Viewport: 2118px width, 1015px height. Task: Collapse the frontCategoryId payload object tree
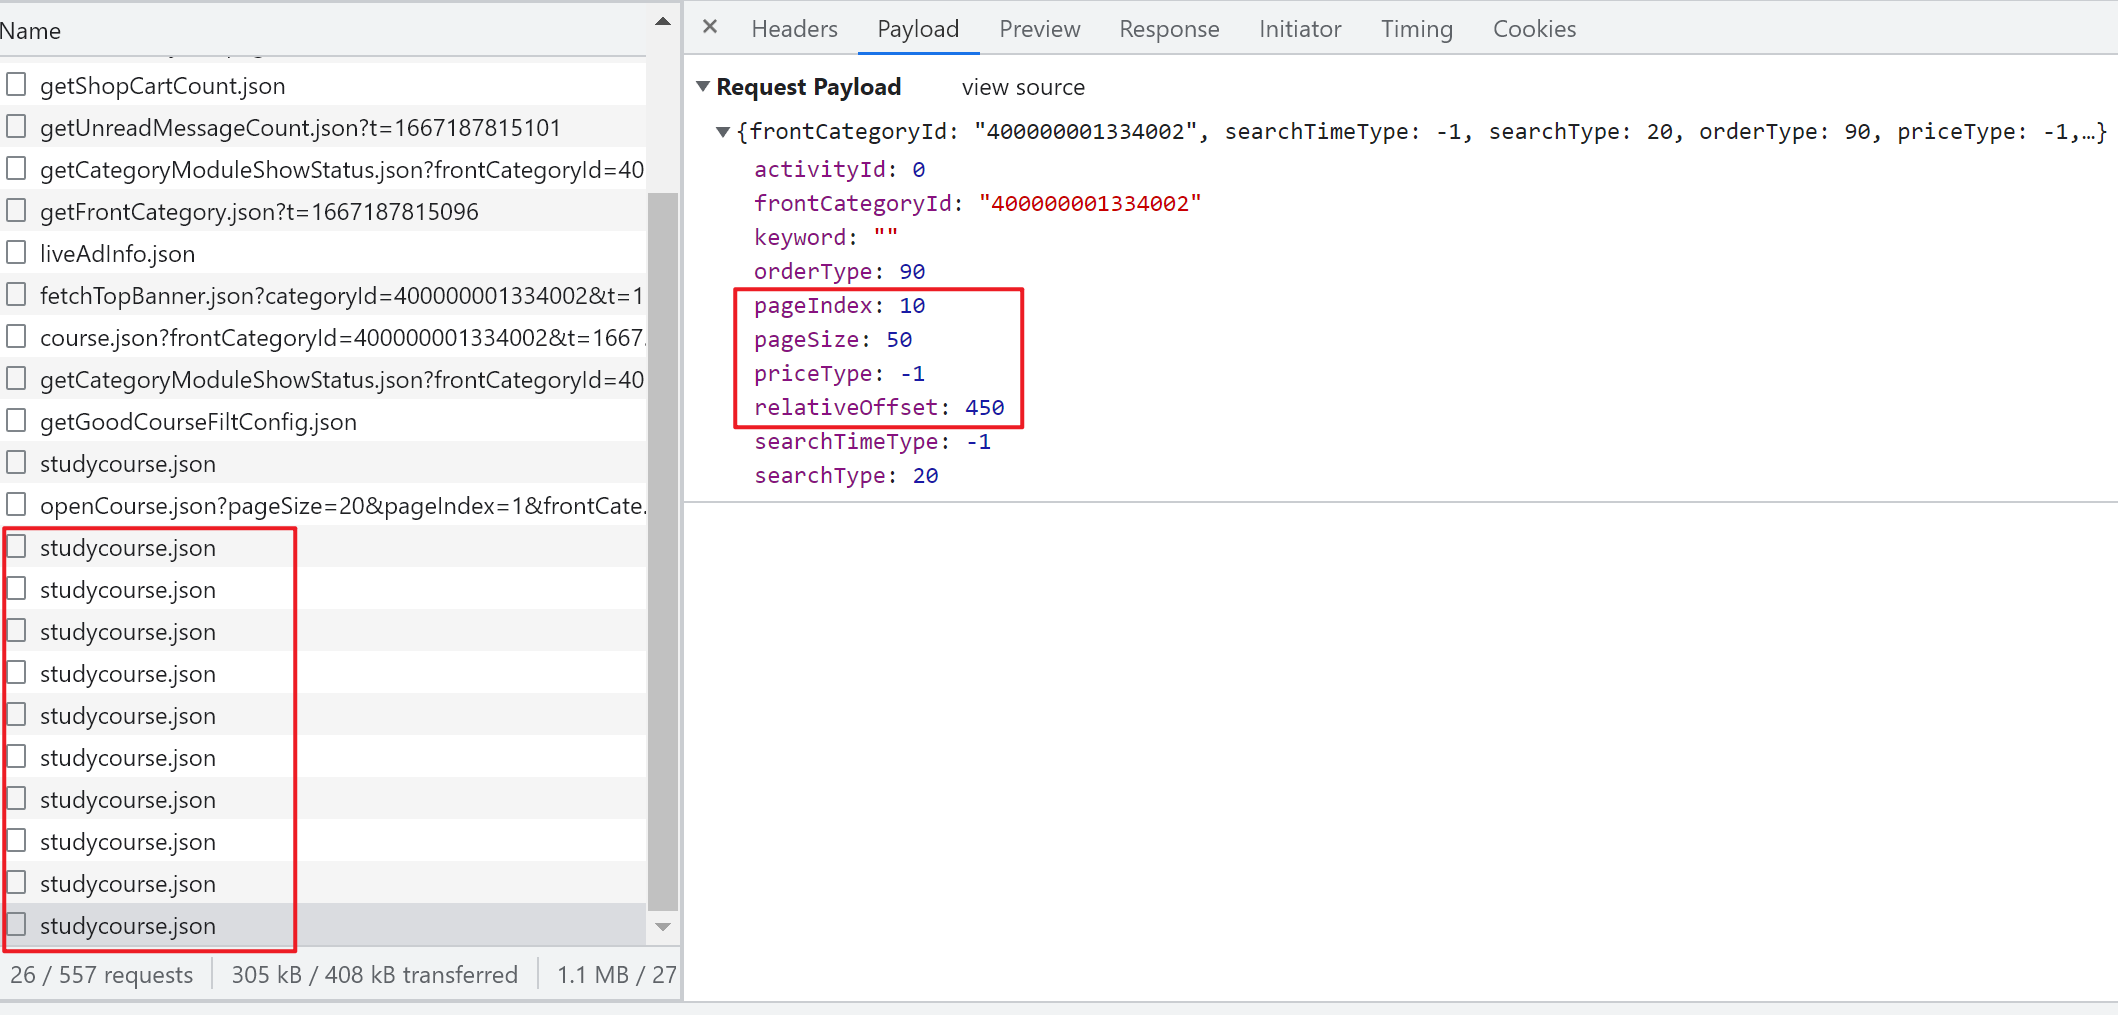coord(723,132)
